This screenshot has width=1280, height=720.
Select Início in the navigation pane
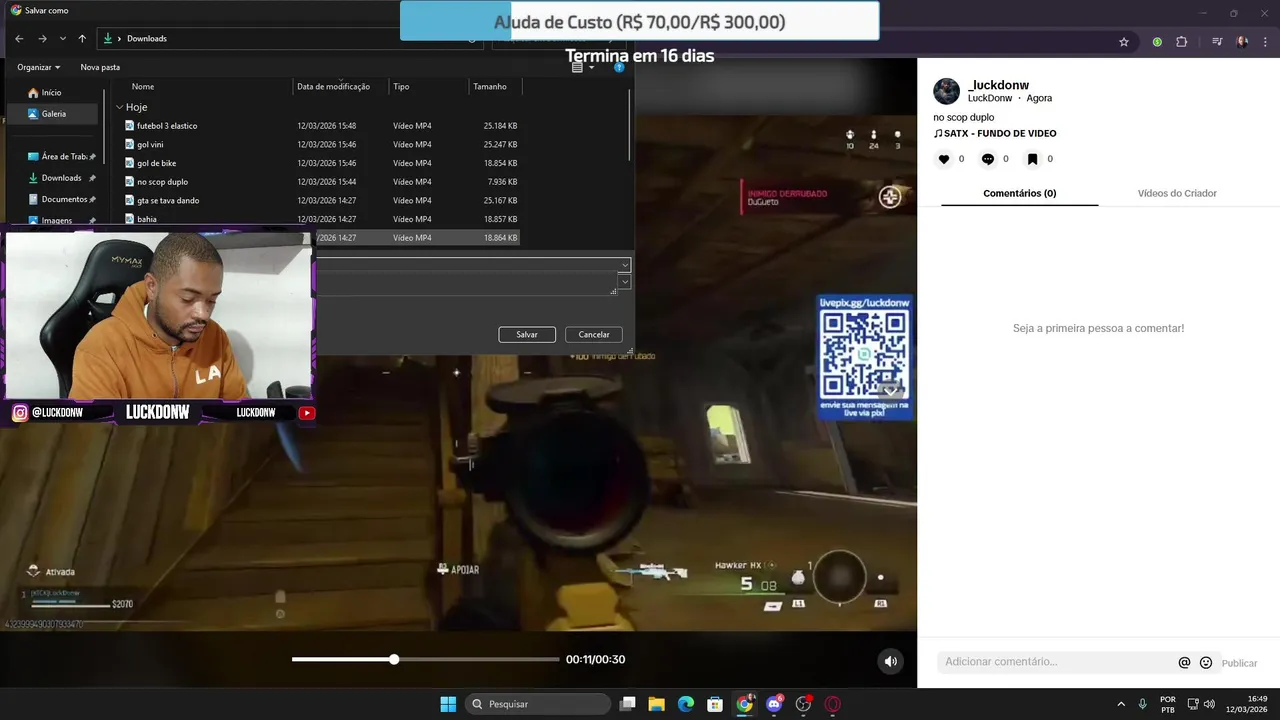click(x=45, y=93)
